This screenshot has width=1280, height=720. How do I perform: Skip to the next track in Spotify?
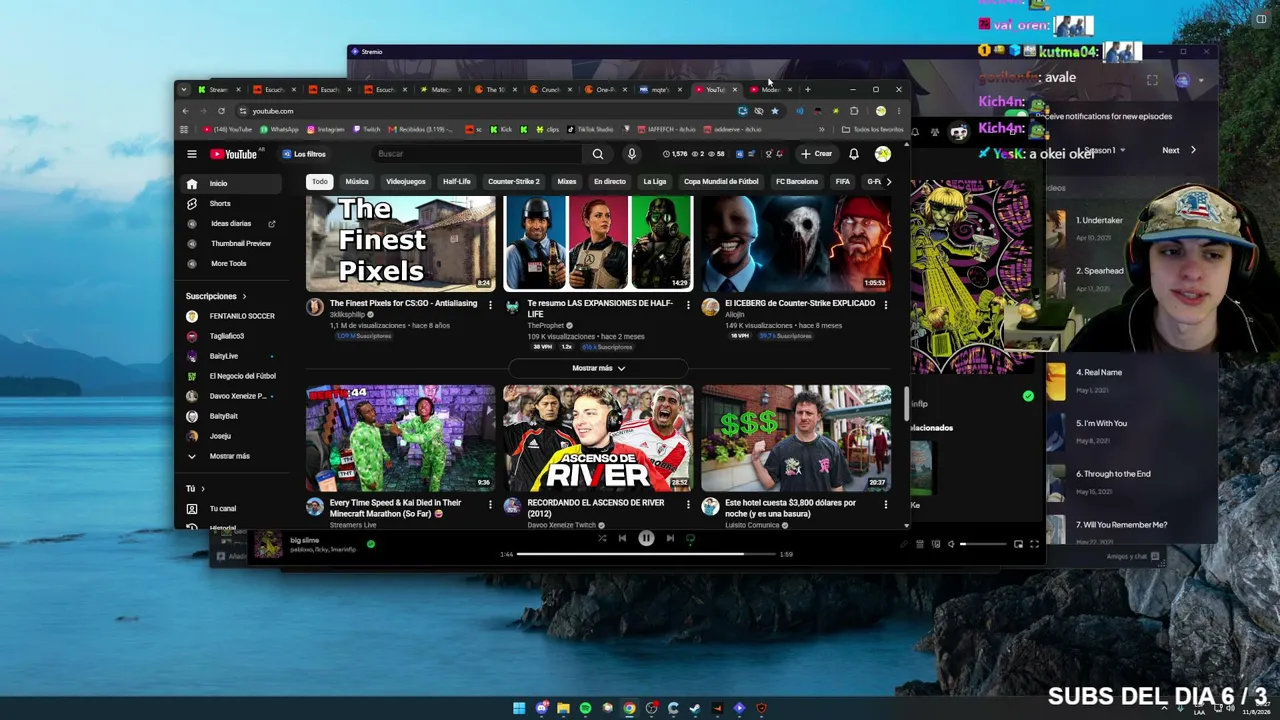pyautogui.click(x=670, y=538)
